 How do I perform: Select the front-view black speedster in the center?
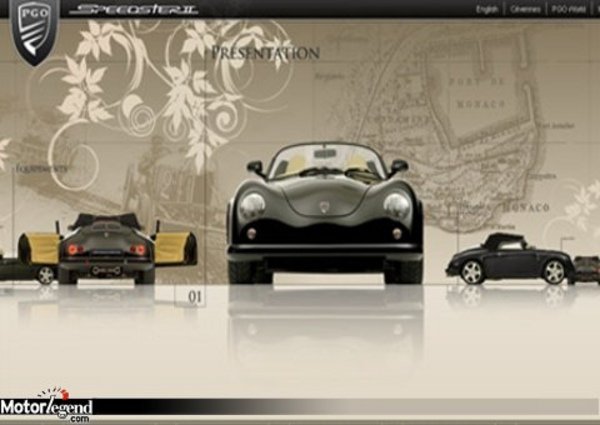coord(325,213)
